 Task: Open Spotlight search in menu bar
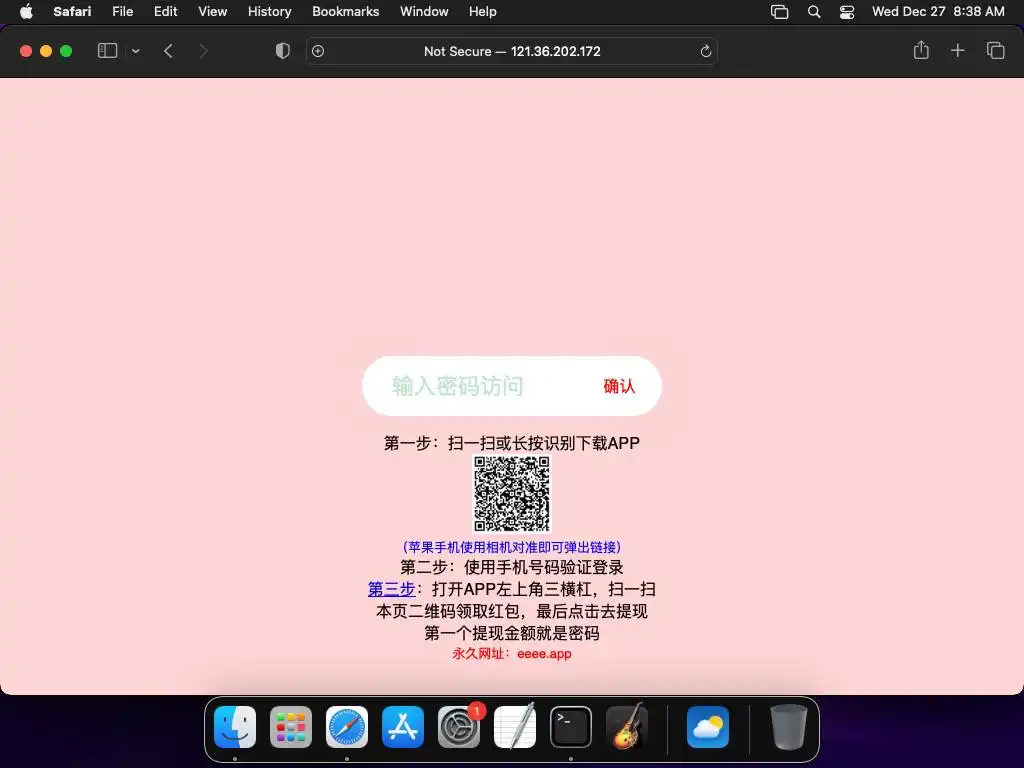point(814,11)
